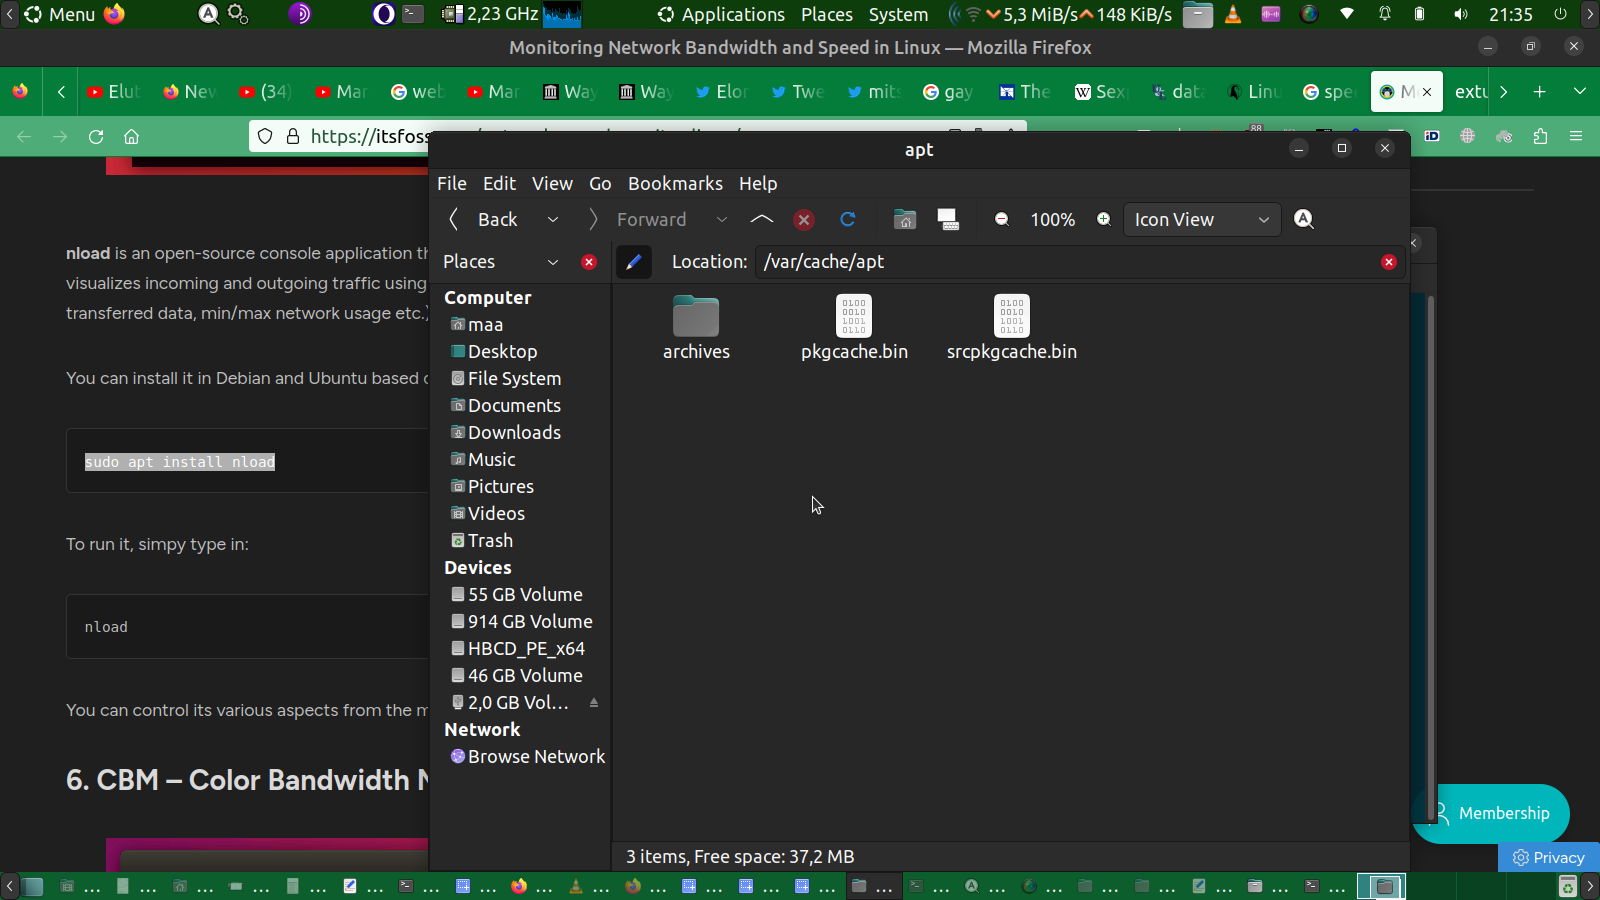The width and height of the screenshot is (1600, 900).
Task: Reload the current folder
Action: (848, 219)
